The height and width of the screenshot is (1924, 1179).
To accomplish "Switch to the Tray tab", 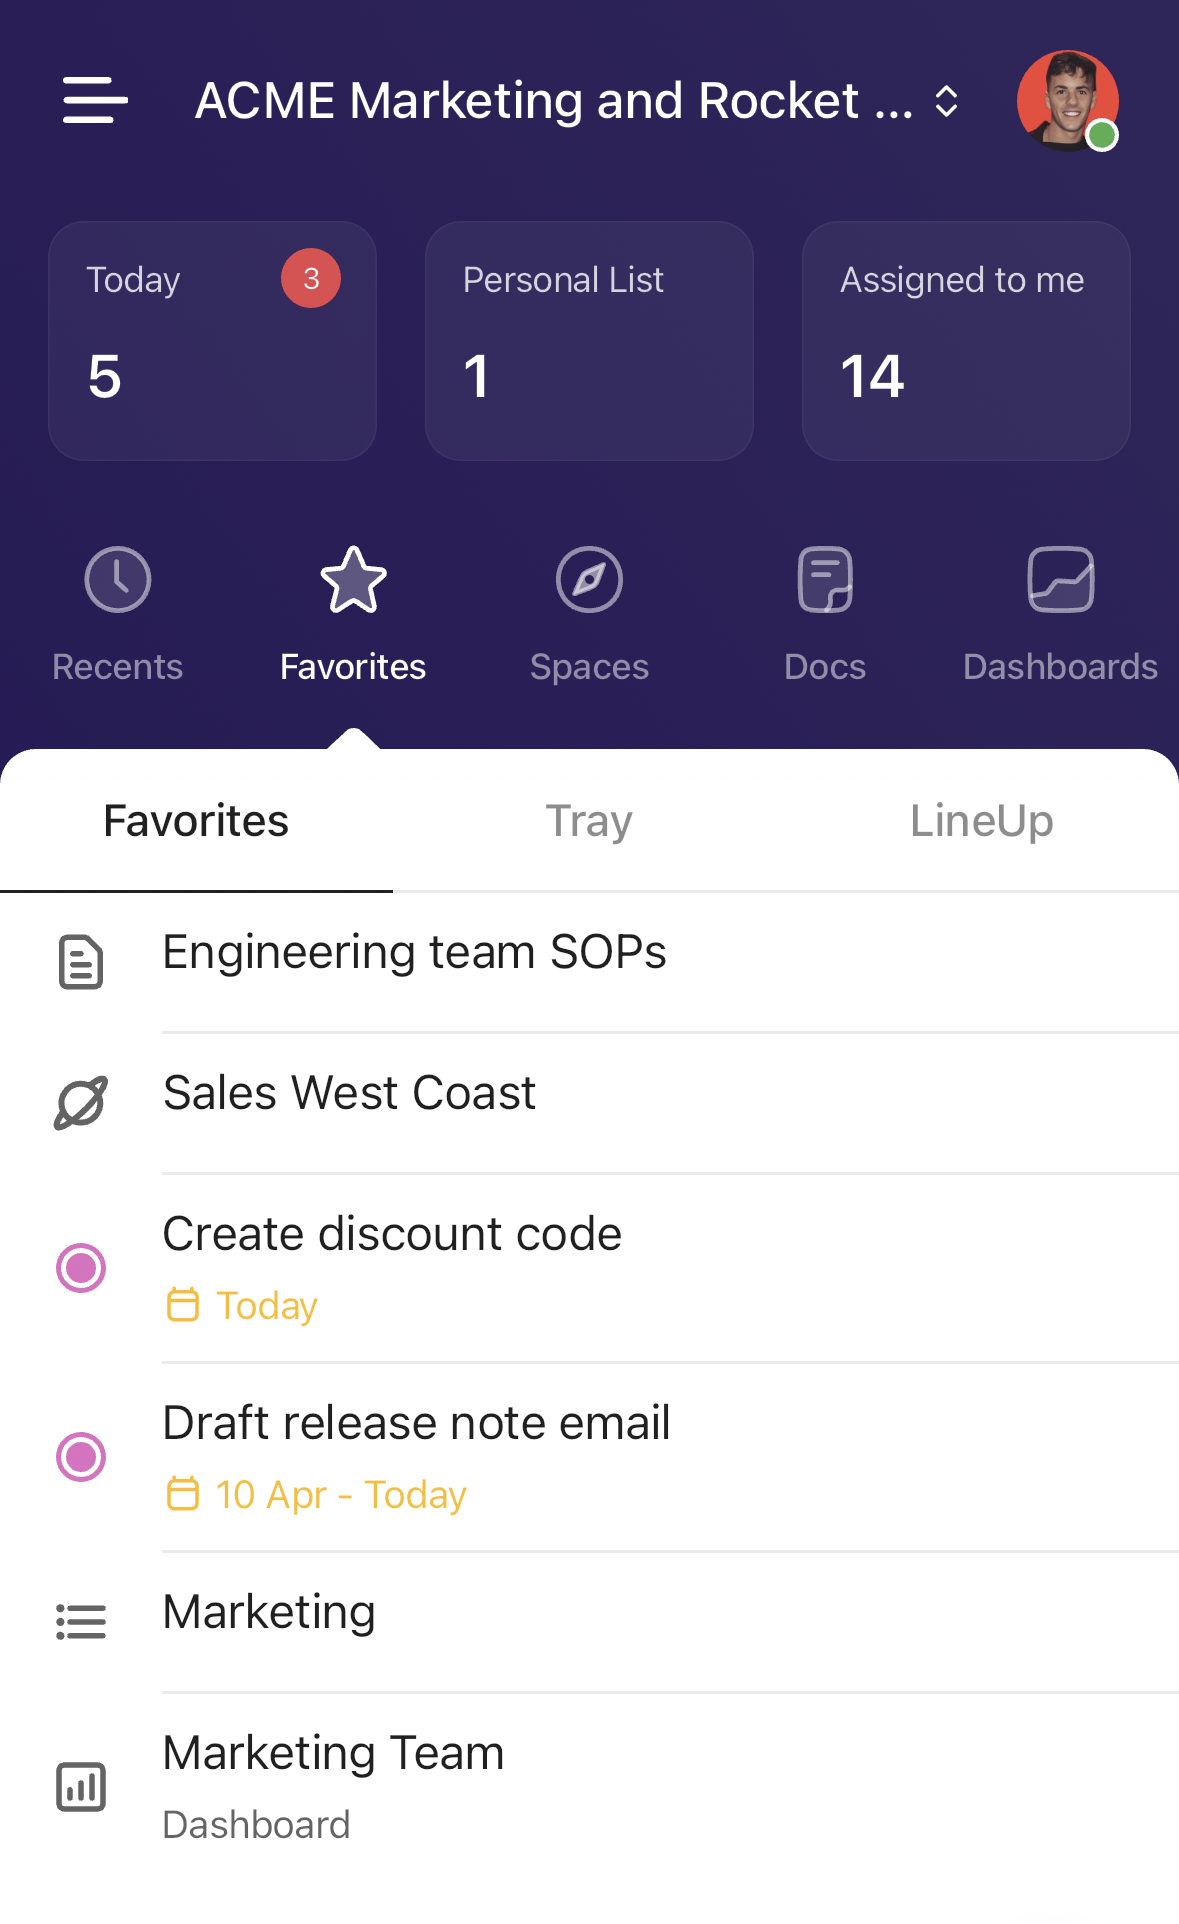I will click(x=588, y=821).
